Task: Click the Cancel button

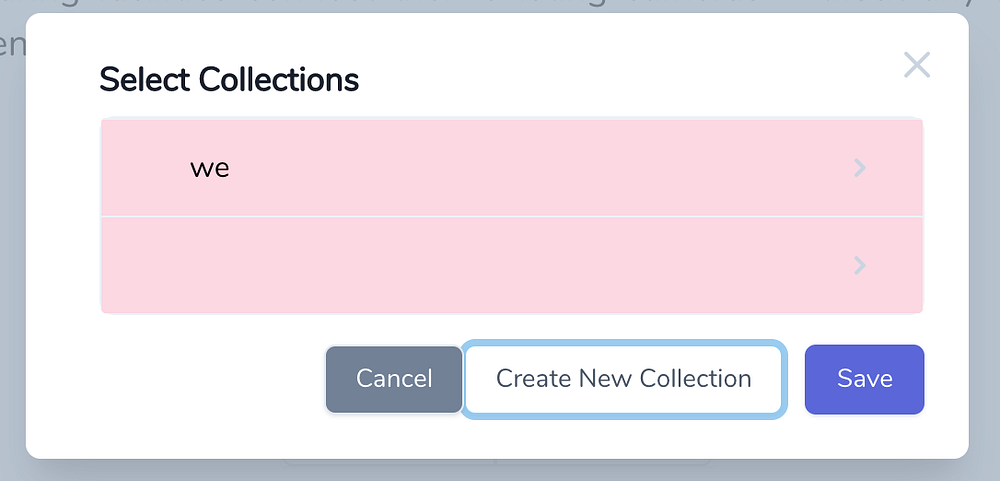Action: pyautogui.click(x=394, y=379)
